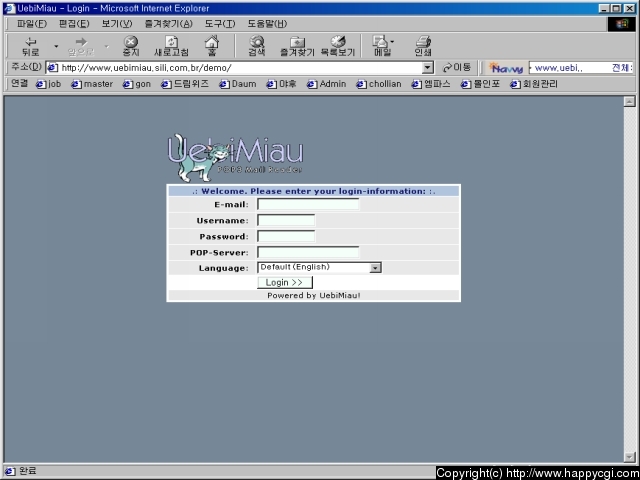
Task: Click the POP-Server input field
Action: click(x=308, y=252)
